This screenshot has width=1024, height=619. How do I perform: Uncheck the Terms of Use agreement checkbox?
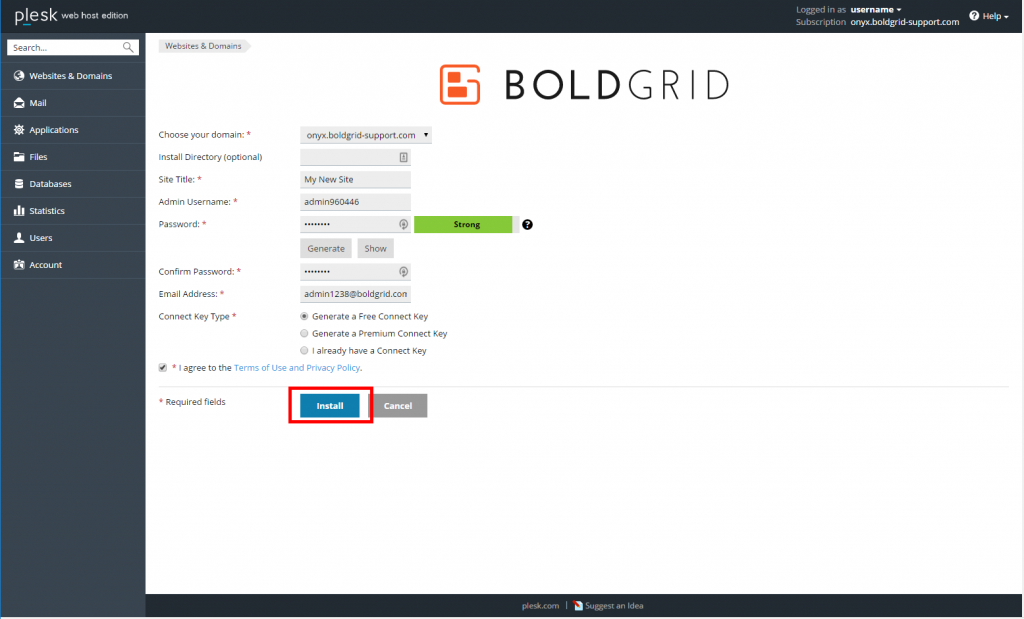point(163,368)
